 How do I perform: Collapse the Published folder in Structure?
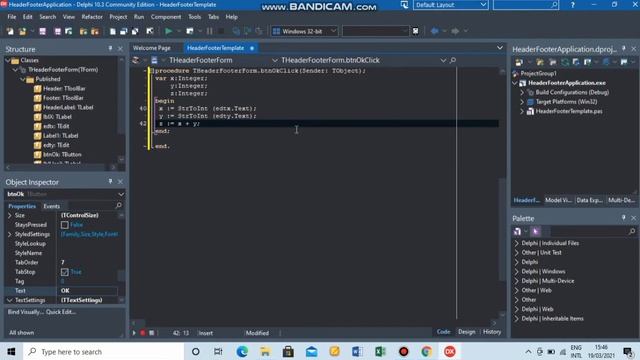22,79
